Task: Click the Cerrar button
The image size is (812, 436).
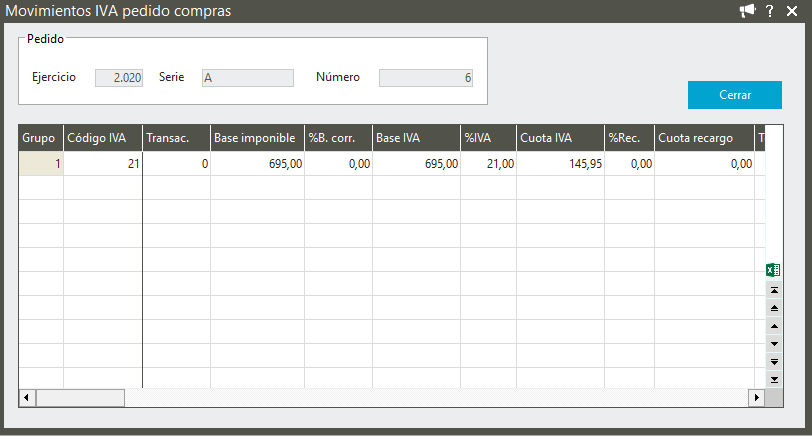Action: [735, 95]
